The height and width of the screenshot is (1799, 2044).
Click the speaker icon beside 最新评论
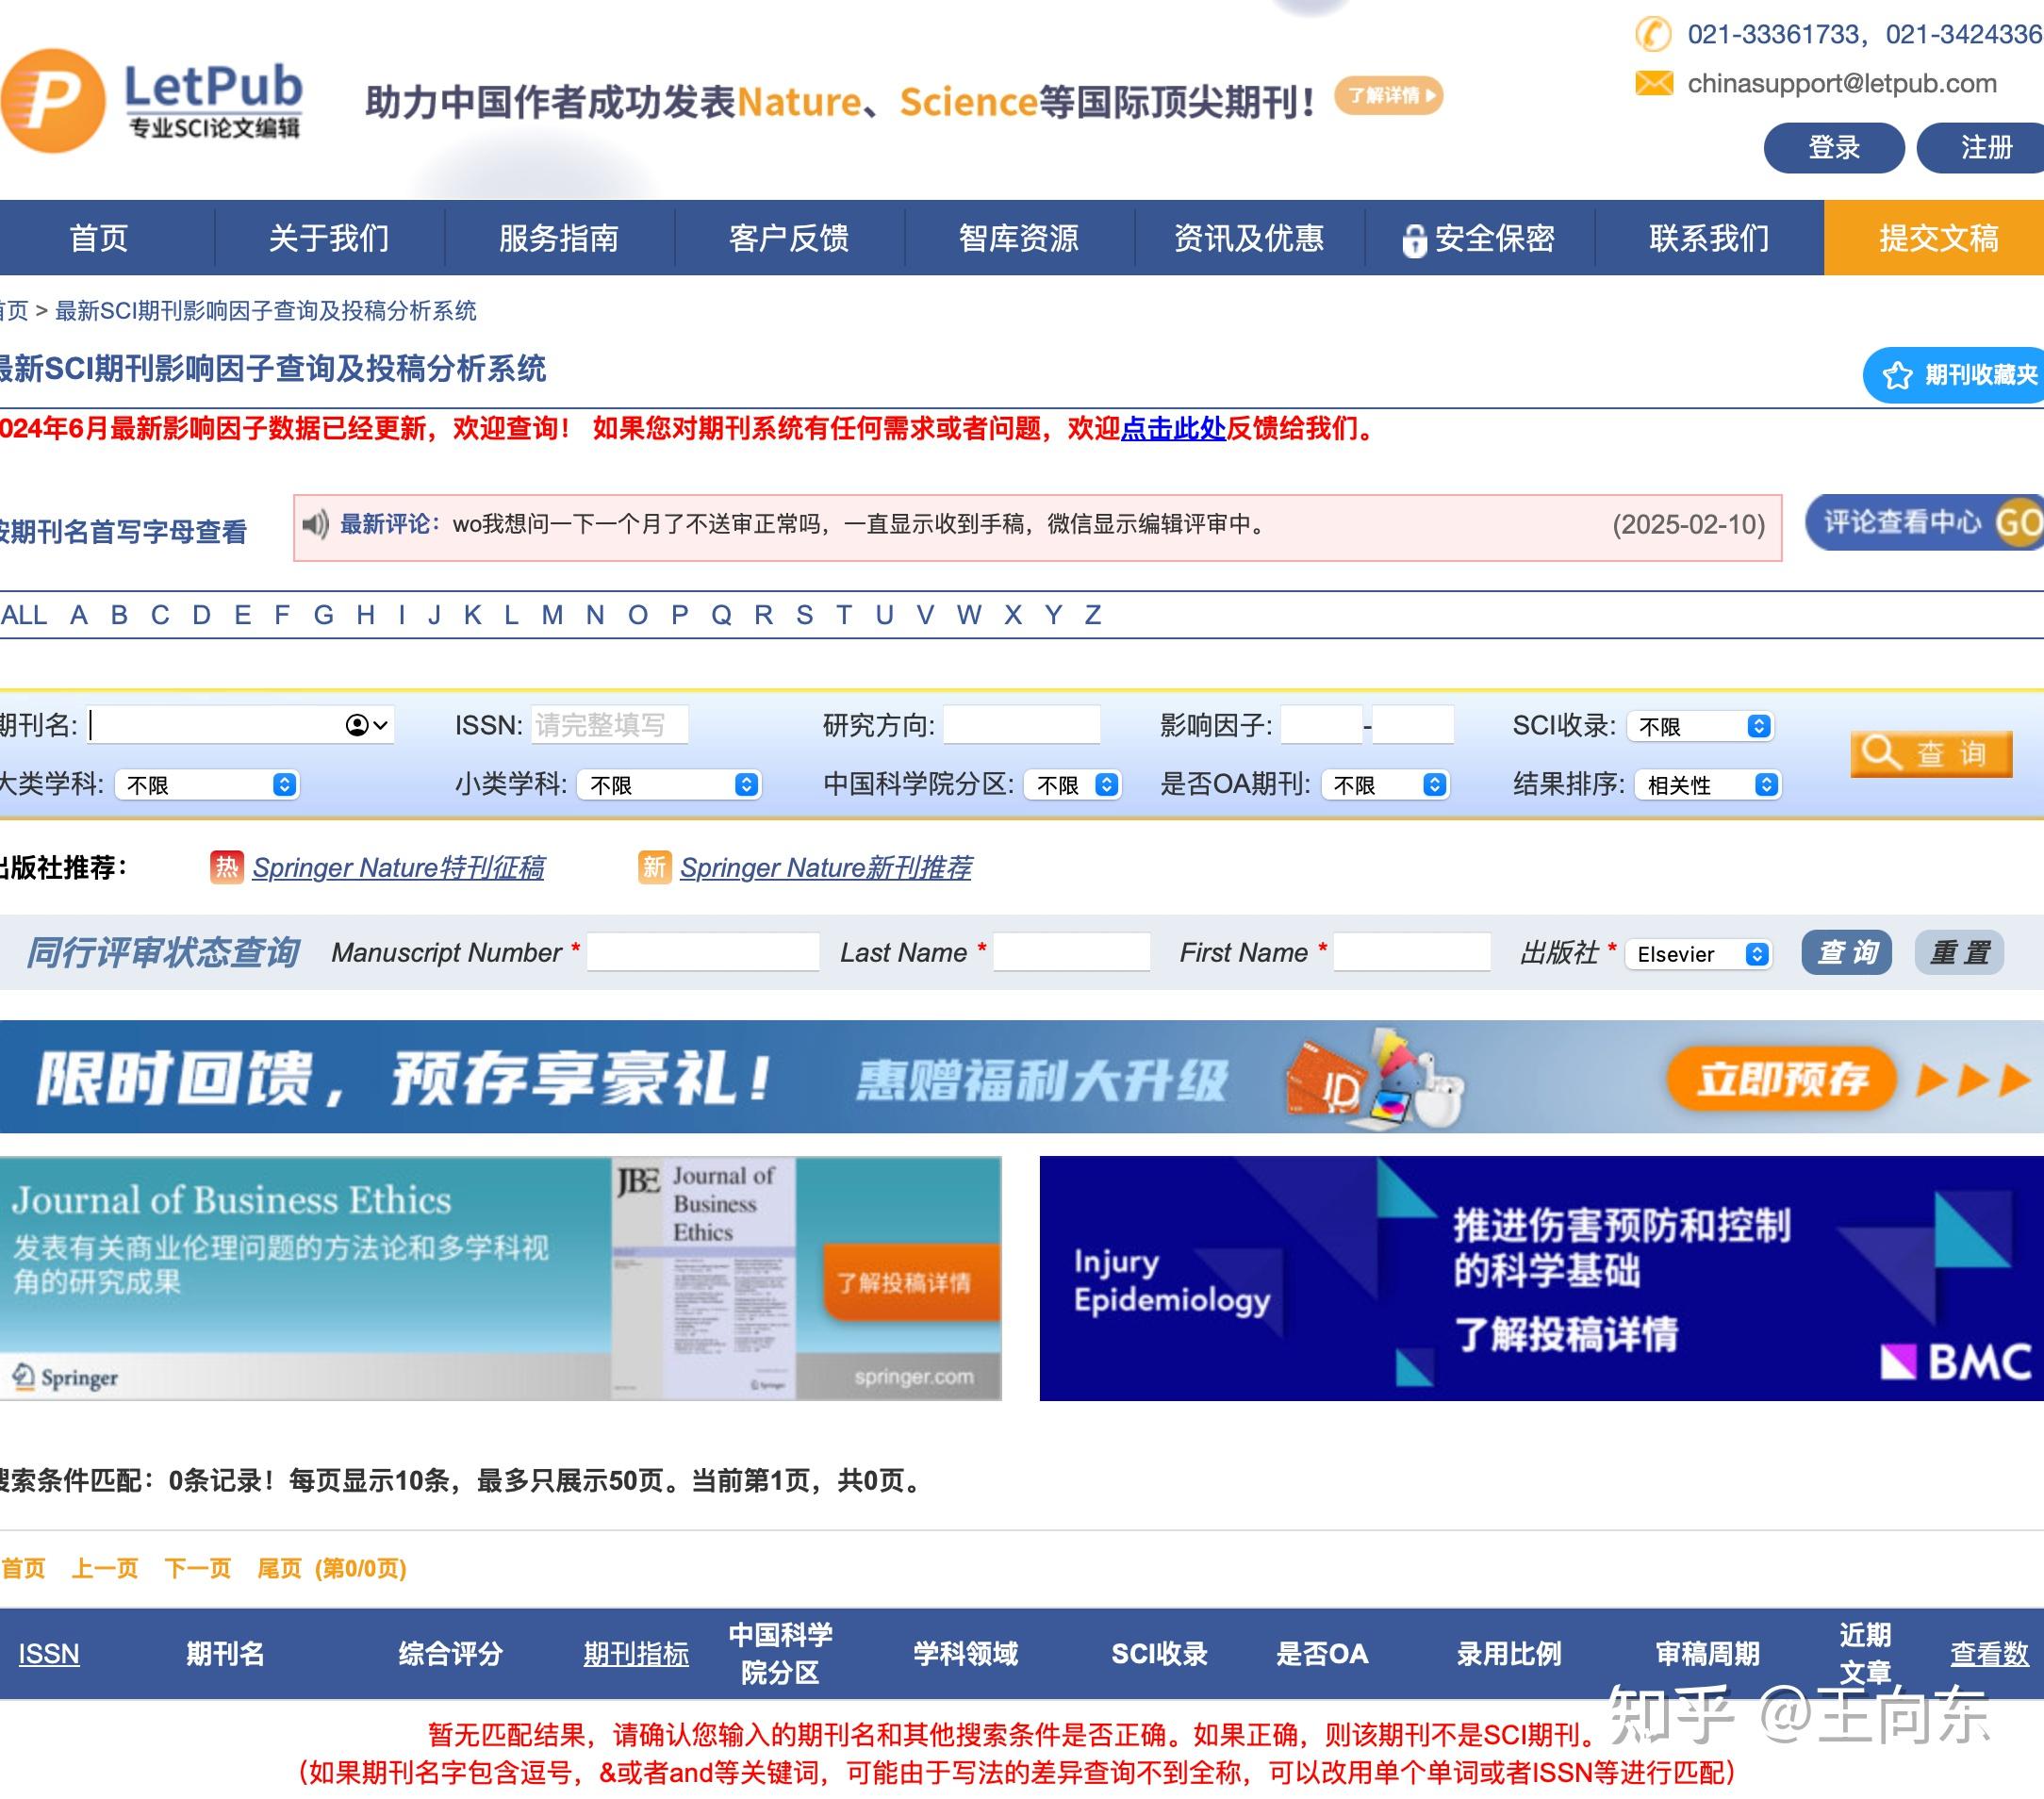pos(315,524)
